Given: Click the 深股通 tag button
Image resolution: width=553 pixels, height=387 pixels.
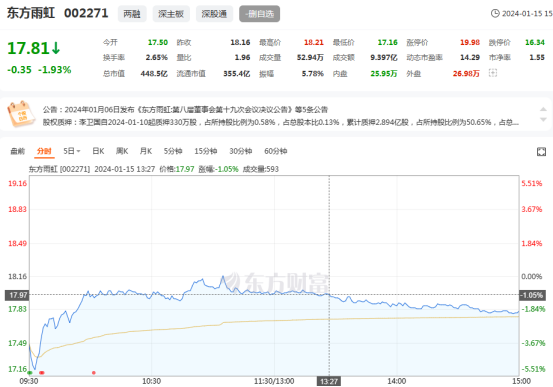Looking at the screenshot, I should coord(214,14).
